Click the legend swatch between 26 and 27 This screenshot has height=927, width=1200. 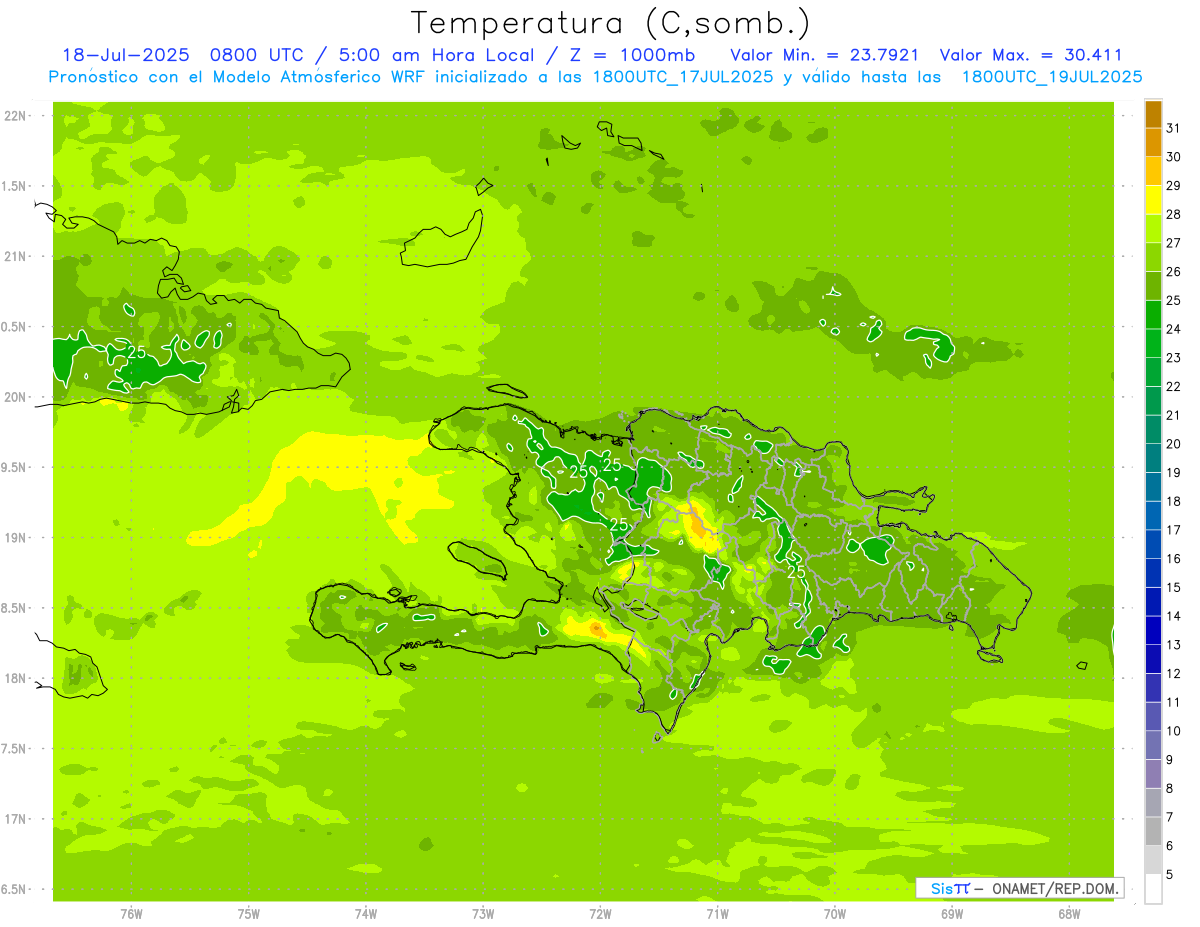(1153, 257)
